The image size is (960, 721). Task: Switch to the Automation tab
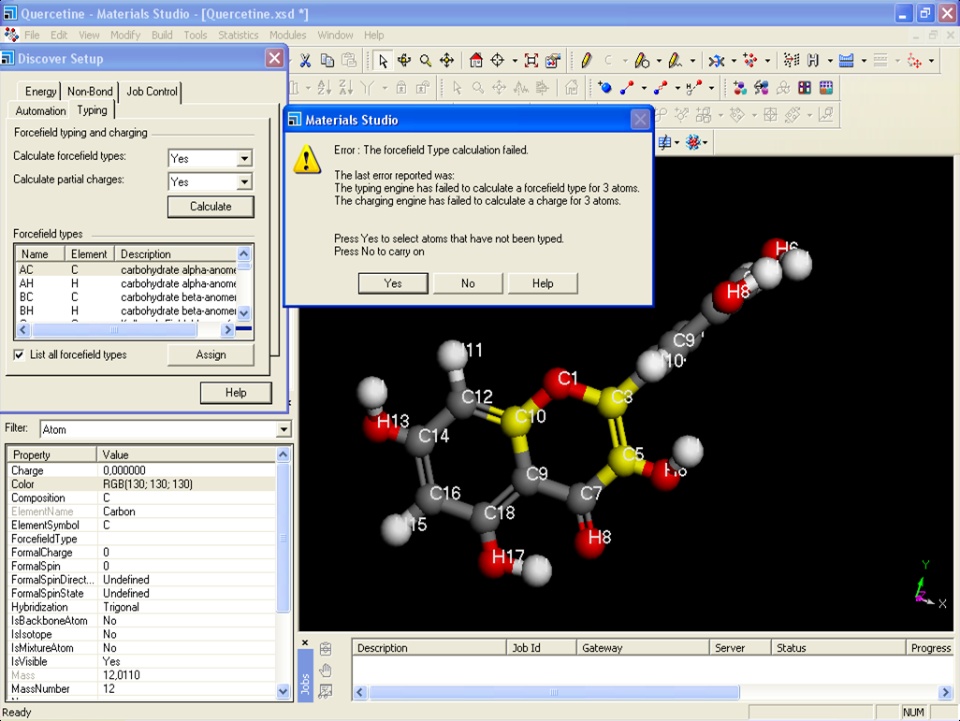pyautogui.click(x=40, y=111)
